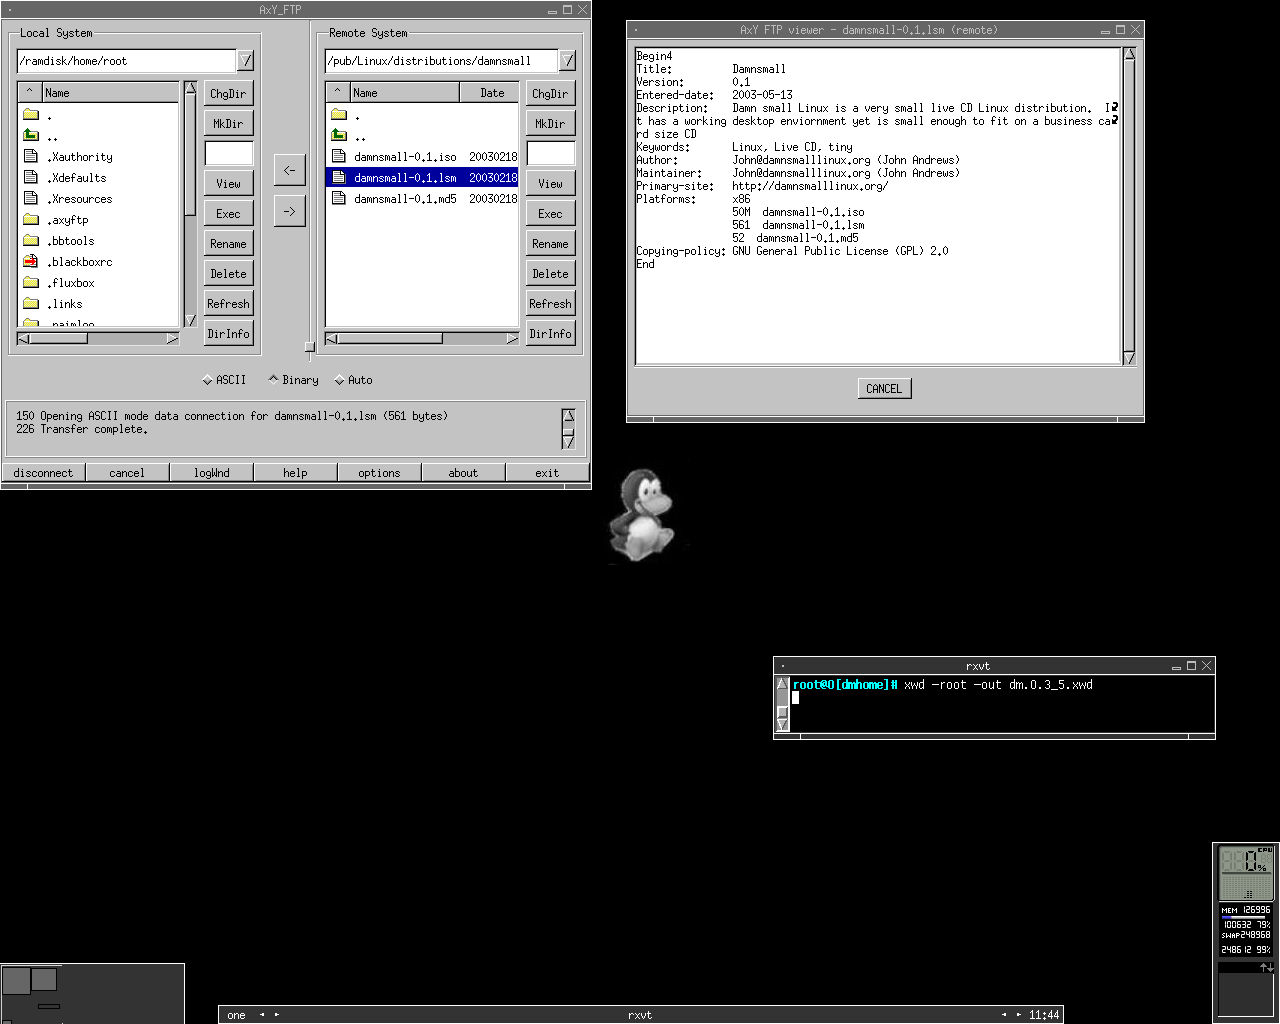This screenshot has width=1280, height=1024.
Task: Click the damnsmall-0.1.lsm file icon
Action: 339,177
